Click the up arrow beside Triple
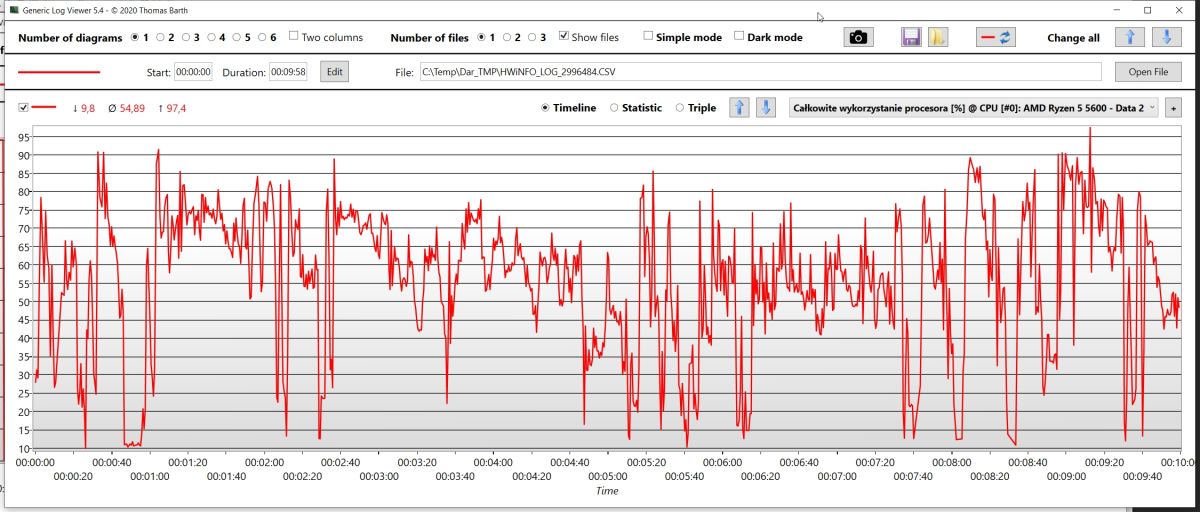This screenshot has width=1200, height=512. coord(739,107)
